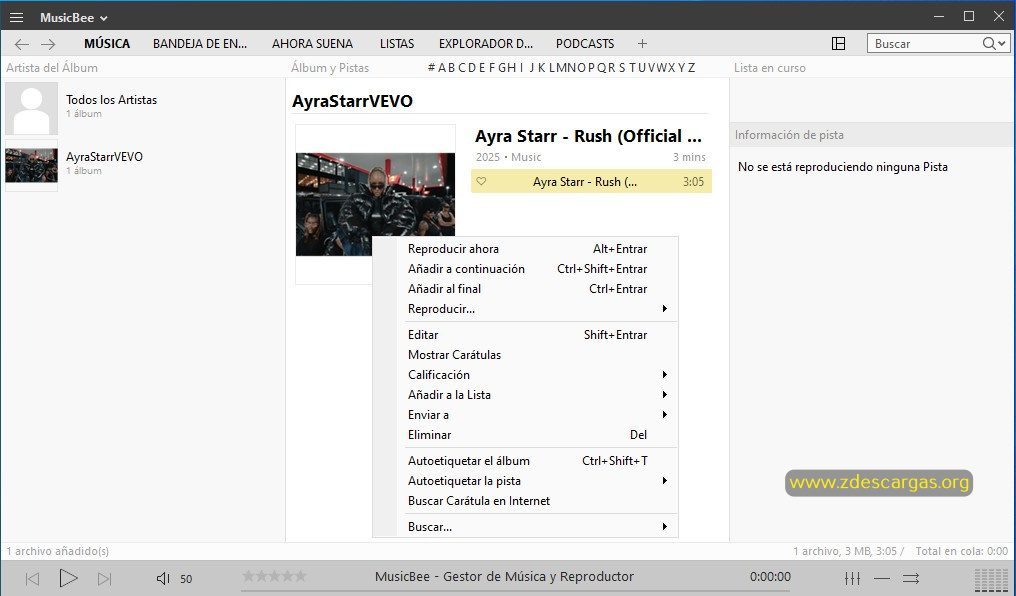The image size is (1016, 596).
Task: Jump to letter S in index
Action: (622, 67)
